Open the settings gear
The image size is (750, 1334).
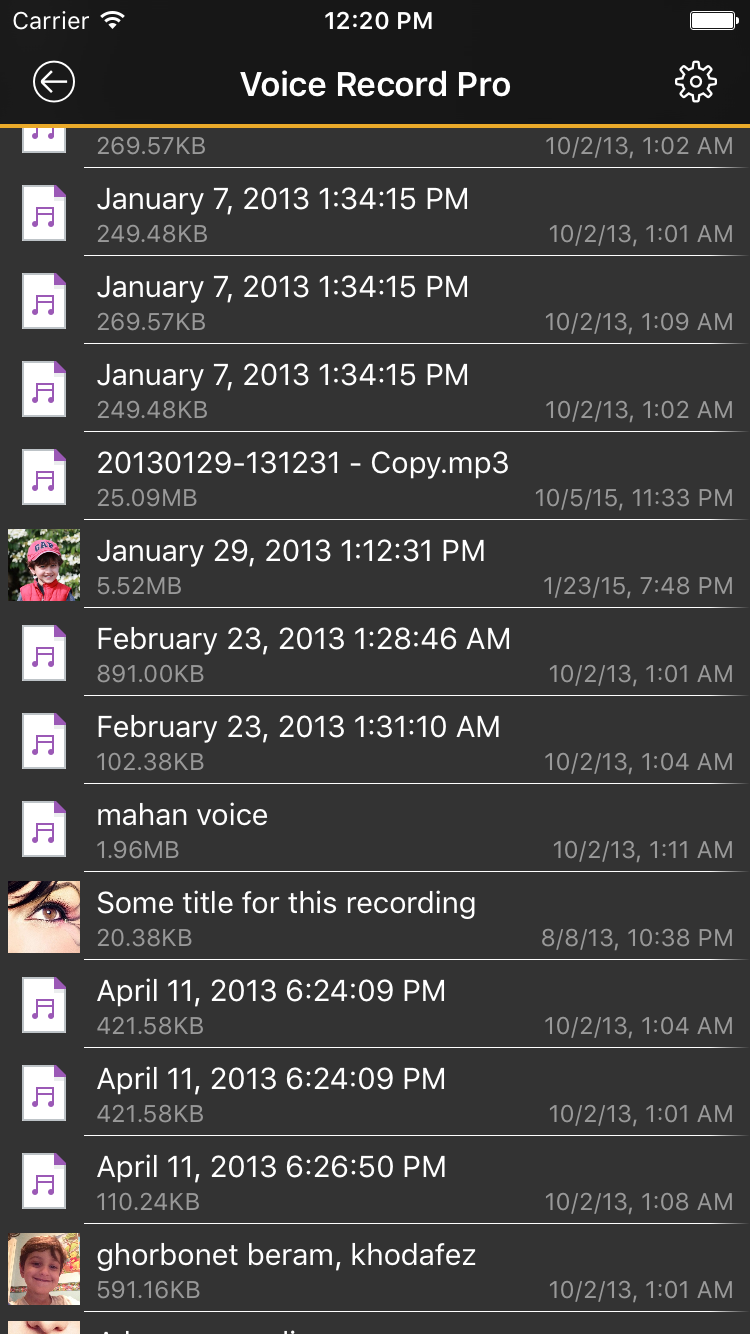pos(696,82)
